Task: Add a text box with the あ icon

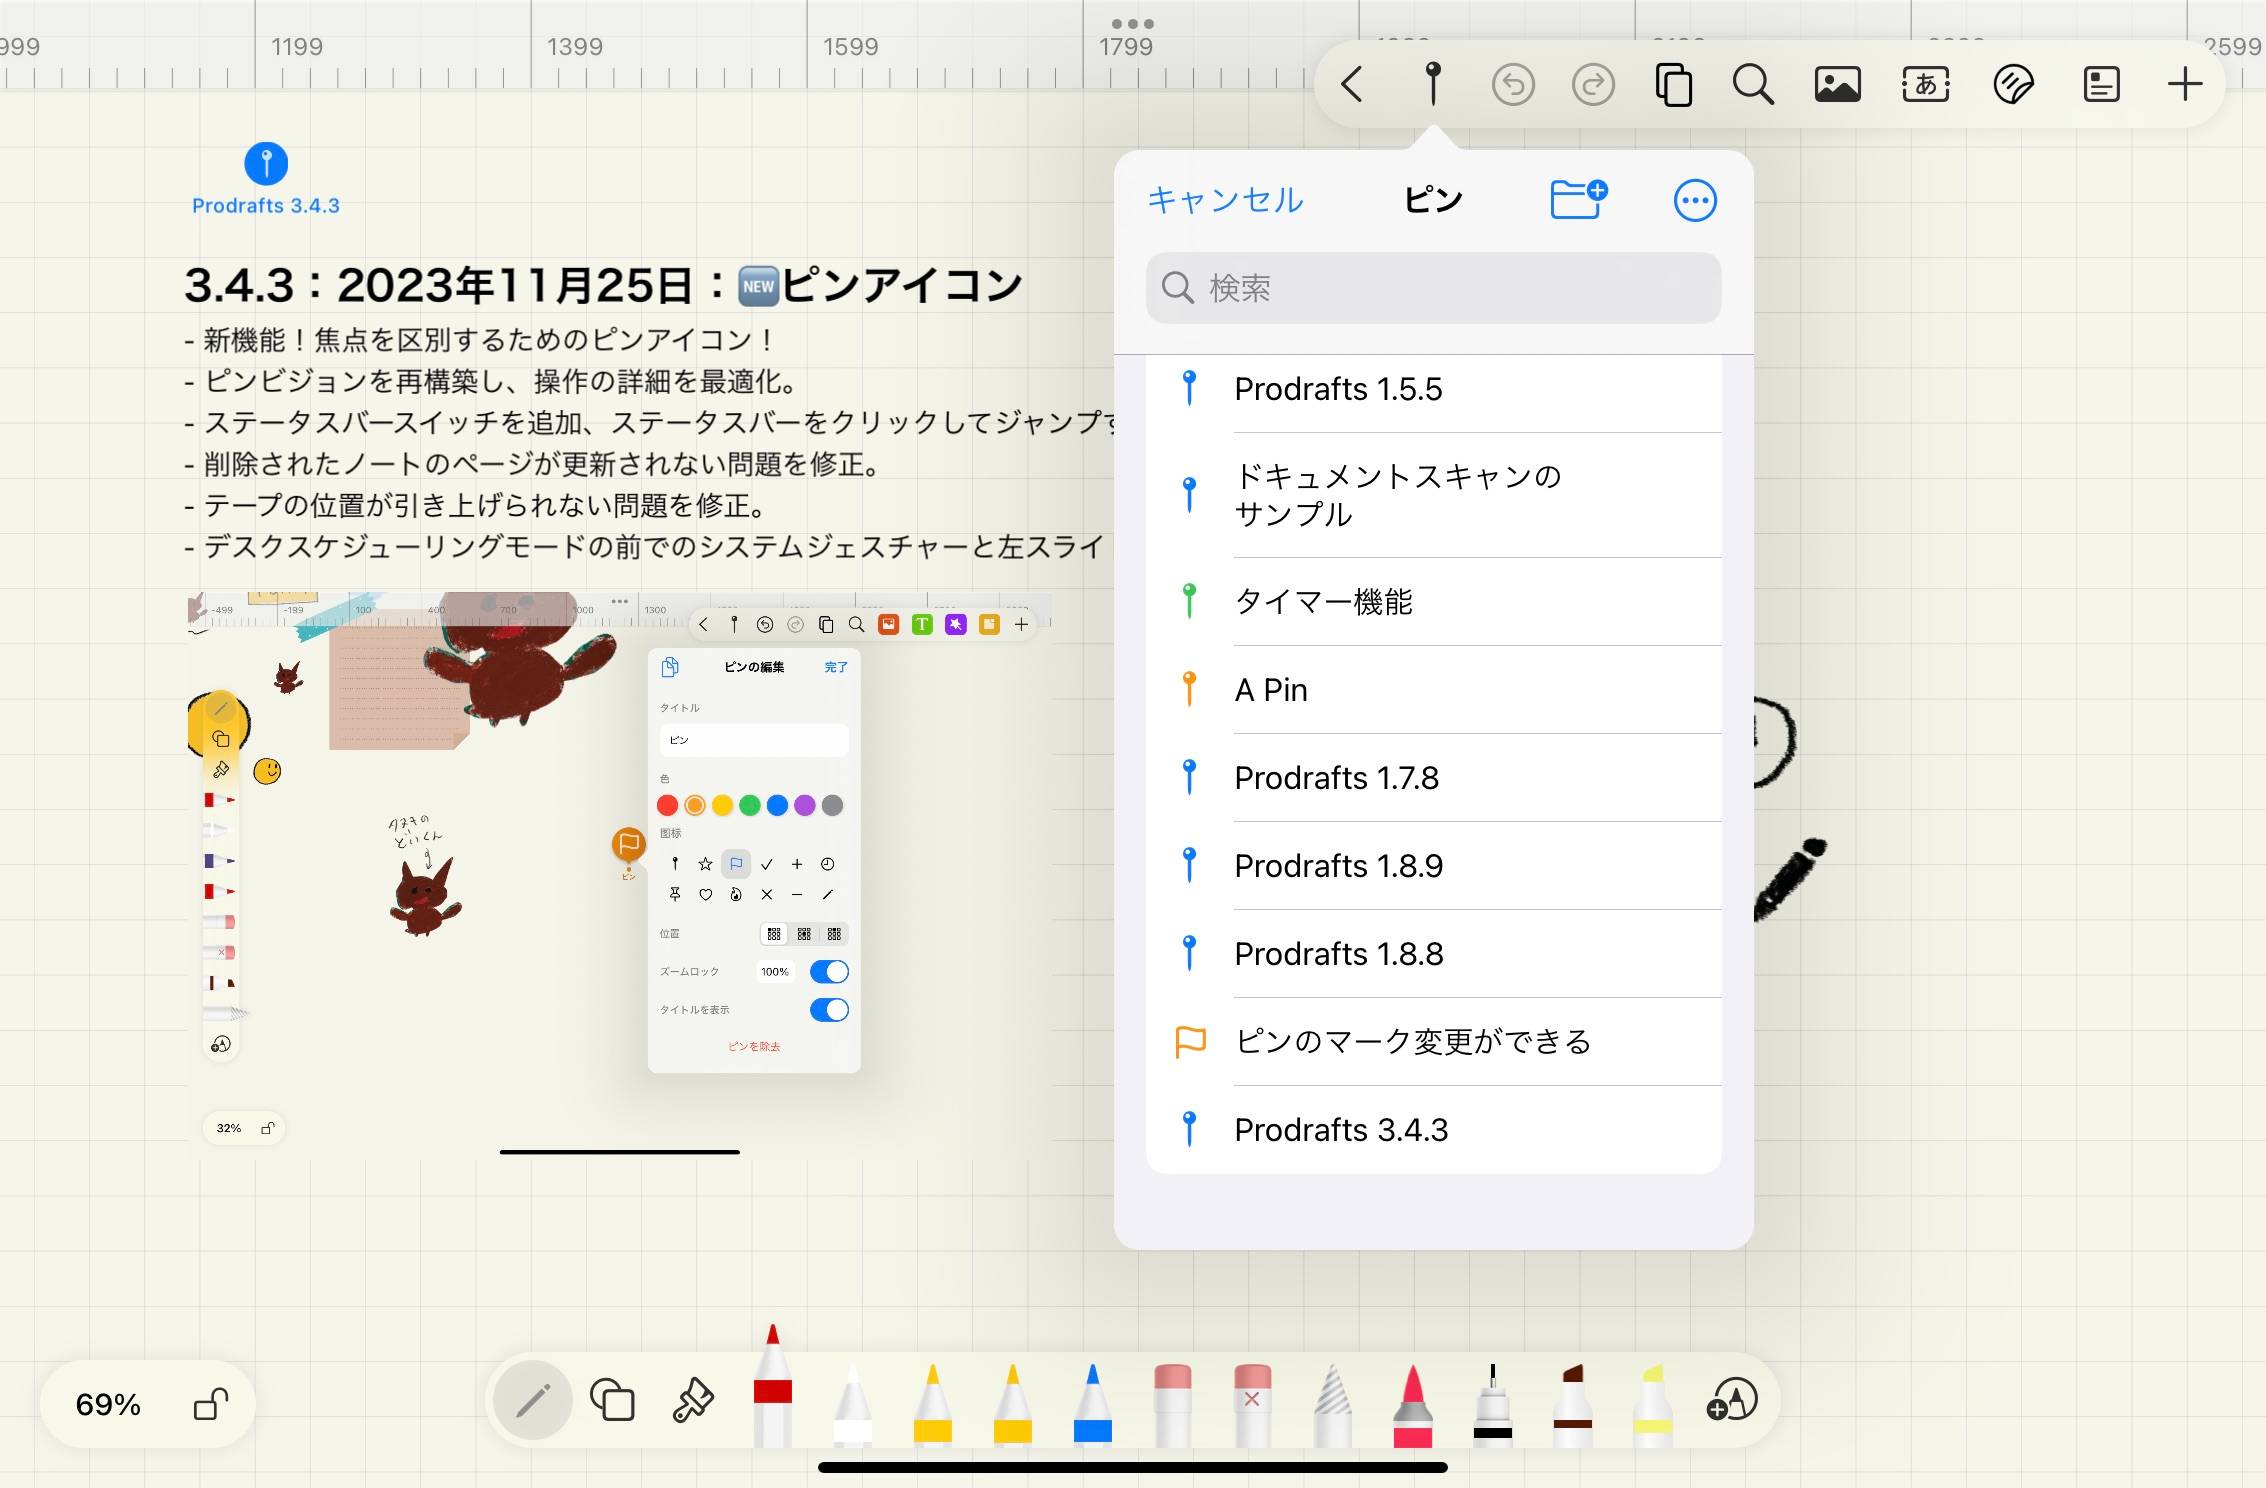Action: coord(1926,85)
